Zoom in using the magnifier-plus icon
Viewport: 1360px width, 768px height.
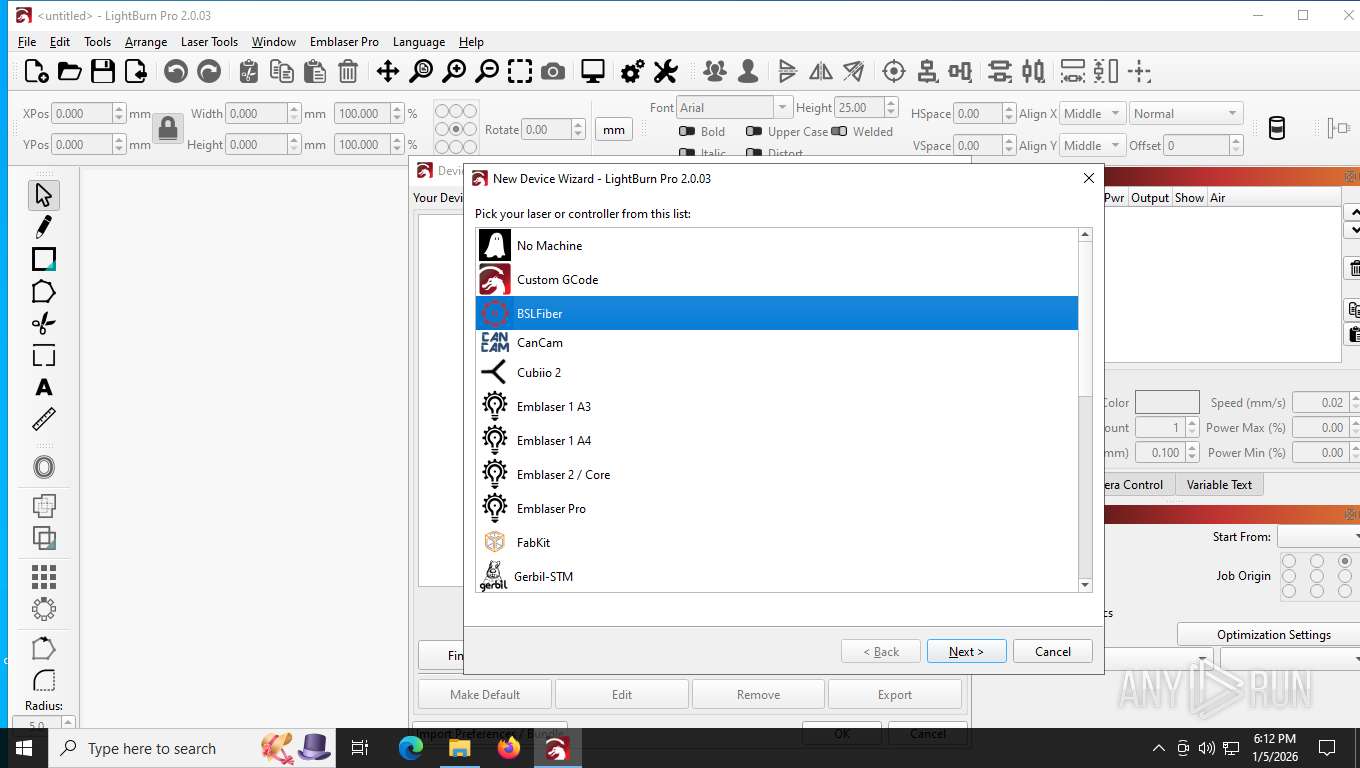(454, 71)
